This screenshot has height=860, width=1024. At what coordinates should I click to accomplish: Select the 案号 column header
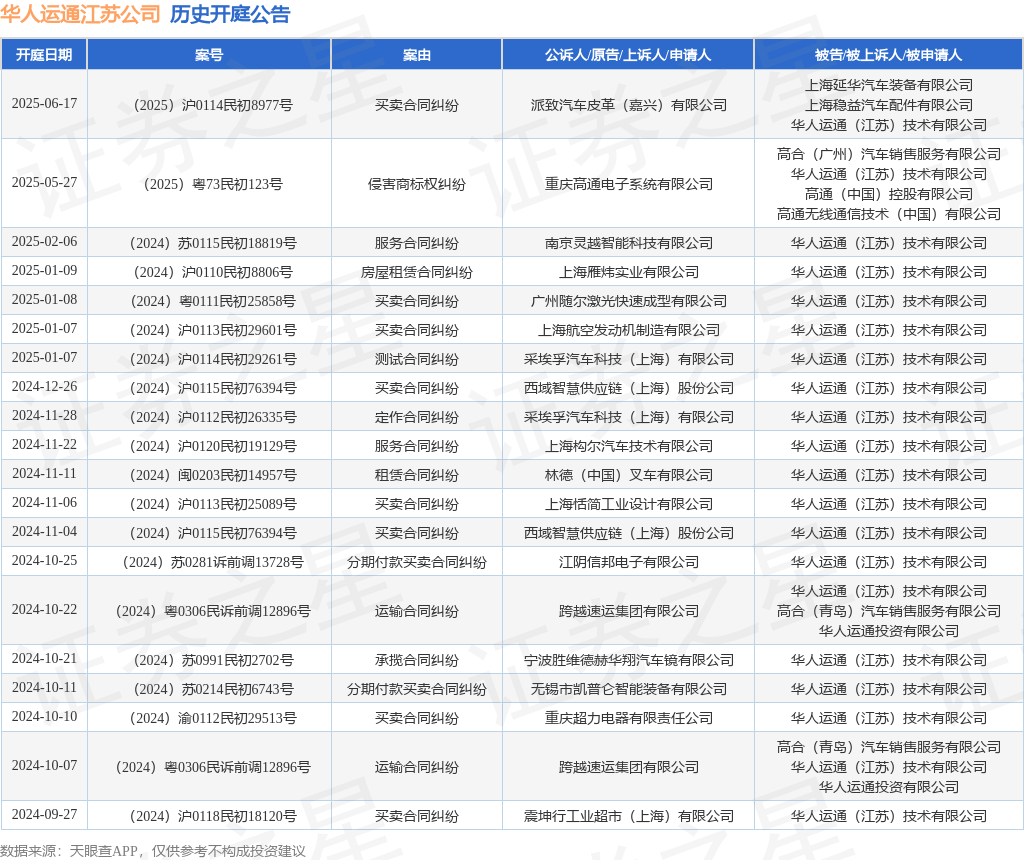(209, 55)
